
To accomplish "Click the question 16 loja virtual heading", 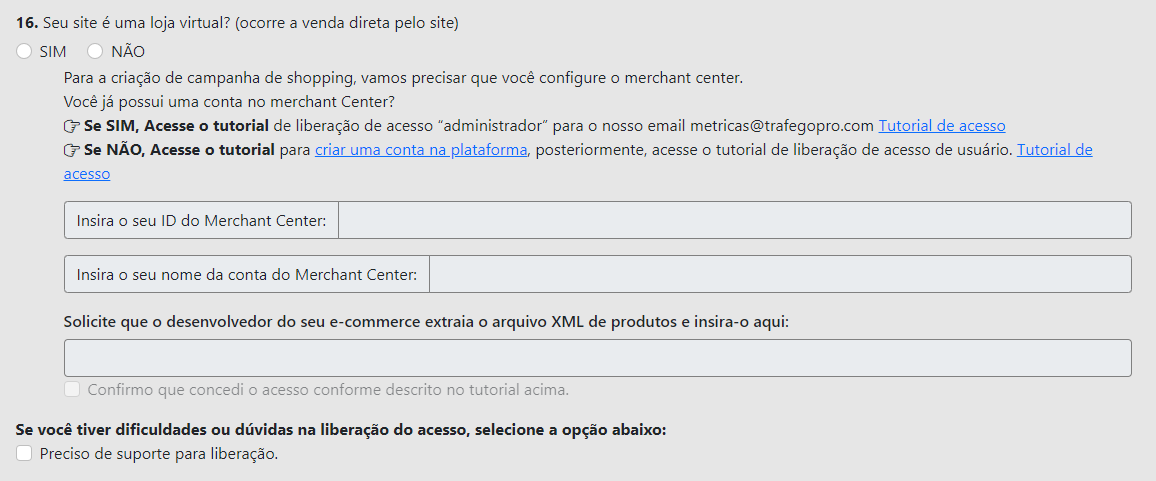I will (237, 23).
